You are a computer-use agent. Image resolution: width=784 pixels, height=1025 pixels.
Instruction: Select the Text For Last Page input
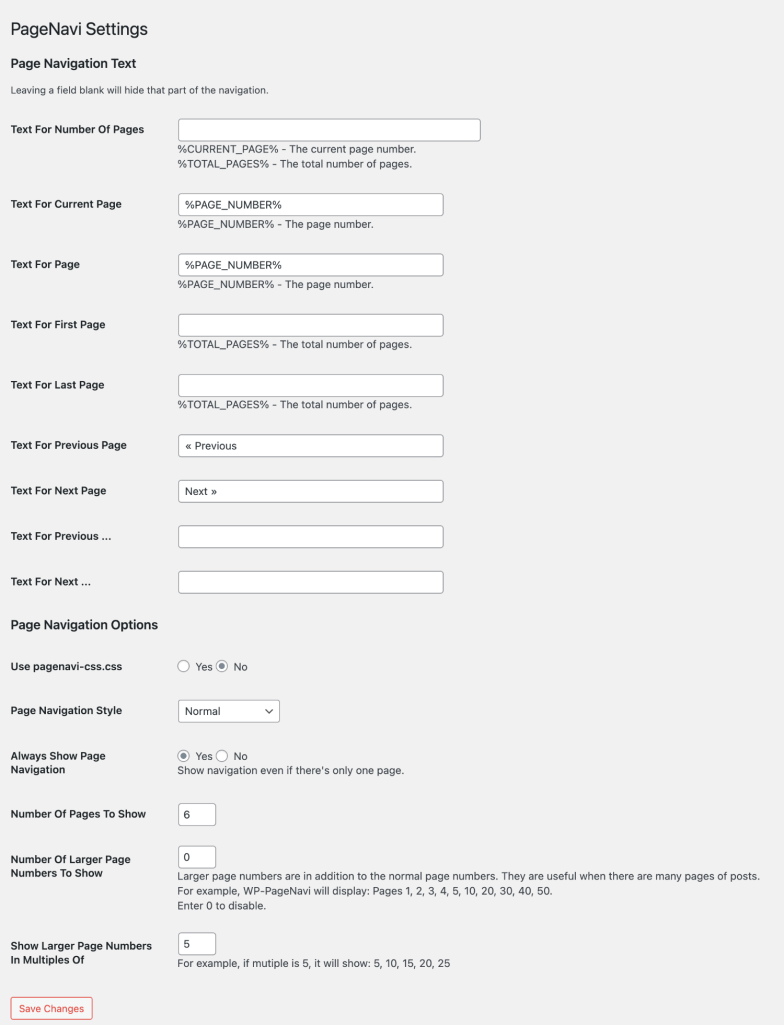coord(310,385)
